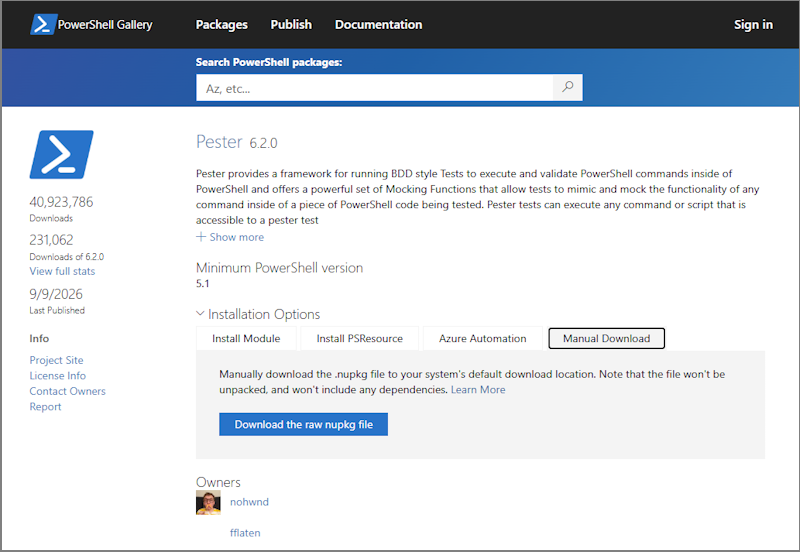Select the Manual Download tab
The image size is (800, 552).
tap(606, 338)
